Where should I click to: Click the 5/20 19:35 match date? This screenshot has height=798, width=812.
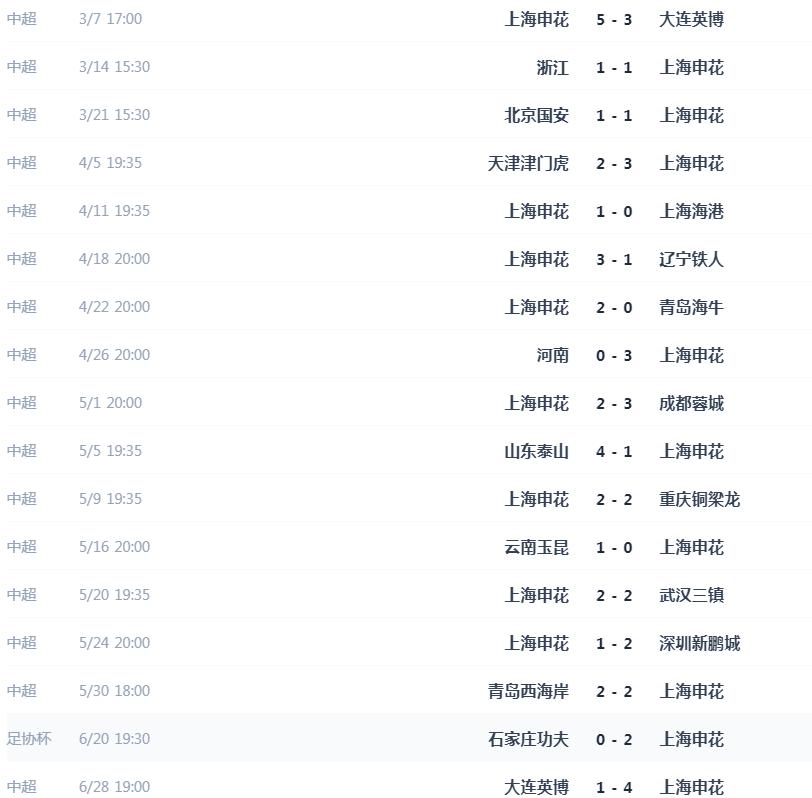tap(114, 594)
